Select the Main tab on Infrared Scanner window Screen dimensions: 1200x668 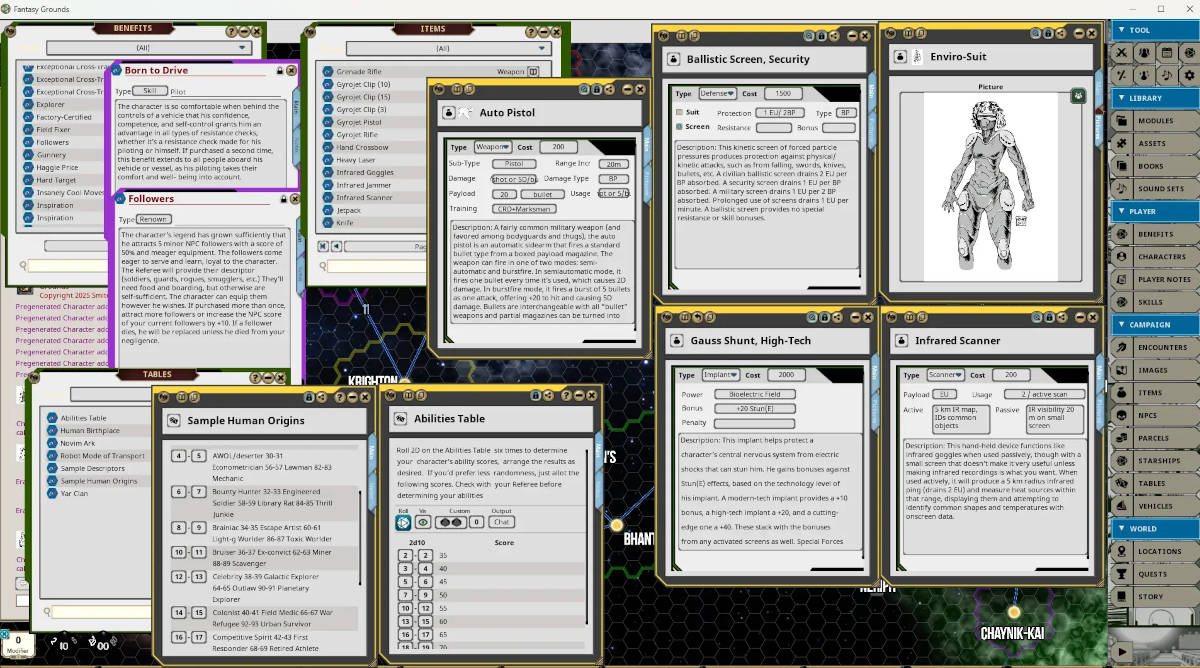[1100, 372]
